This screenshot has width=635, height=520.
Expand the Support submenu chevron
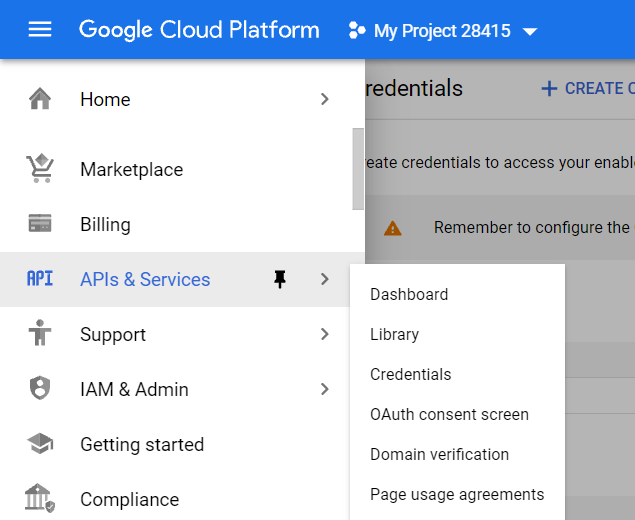(324, 334)
